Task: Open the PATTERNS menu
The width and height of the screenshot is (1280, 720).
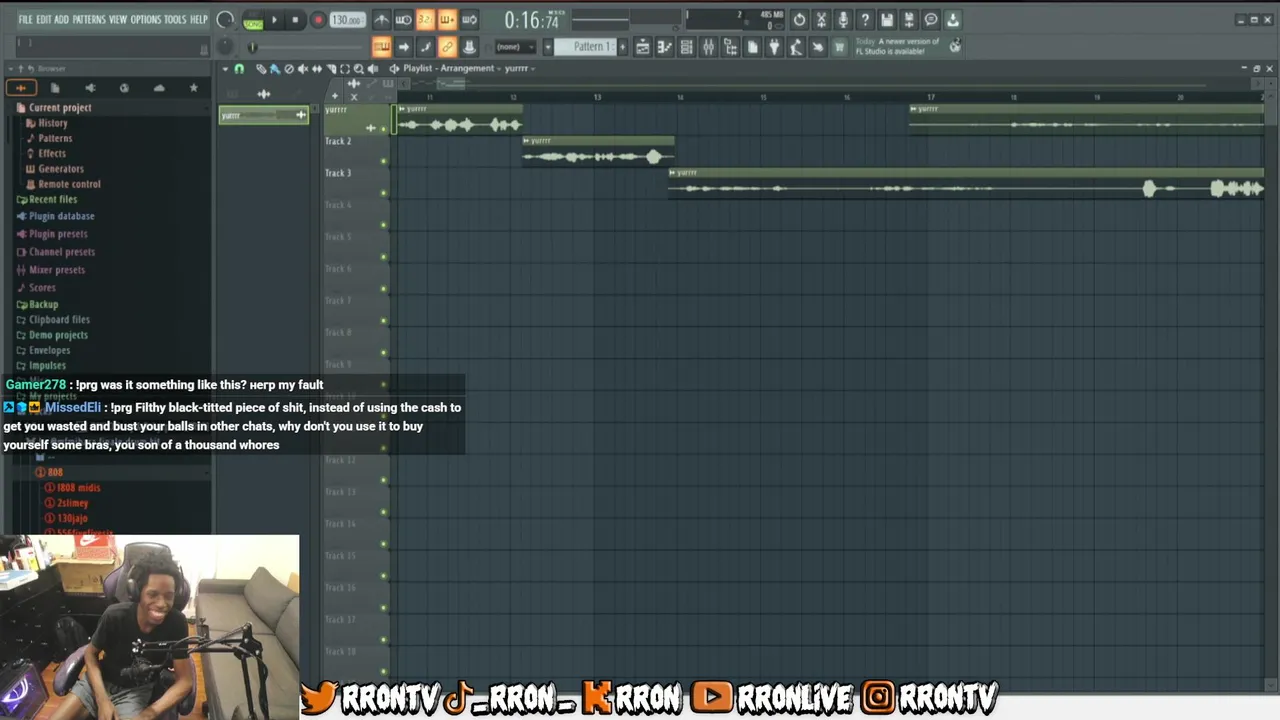Action: coord(89,20)
